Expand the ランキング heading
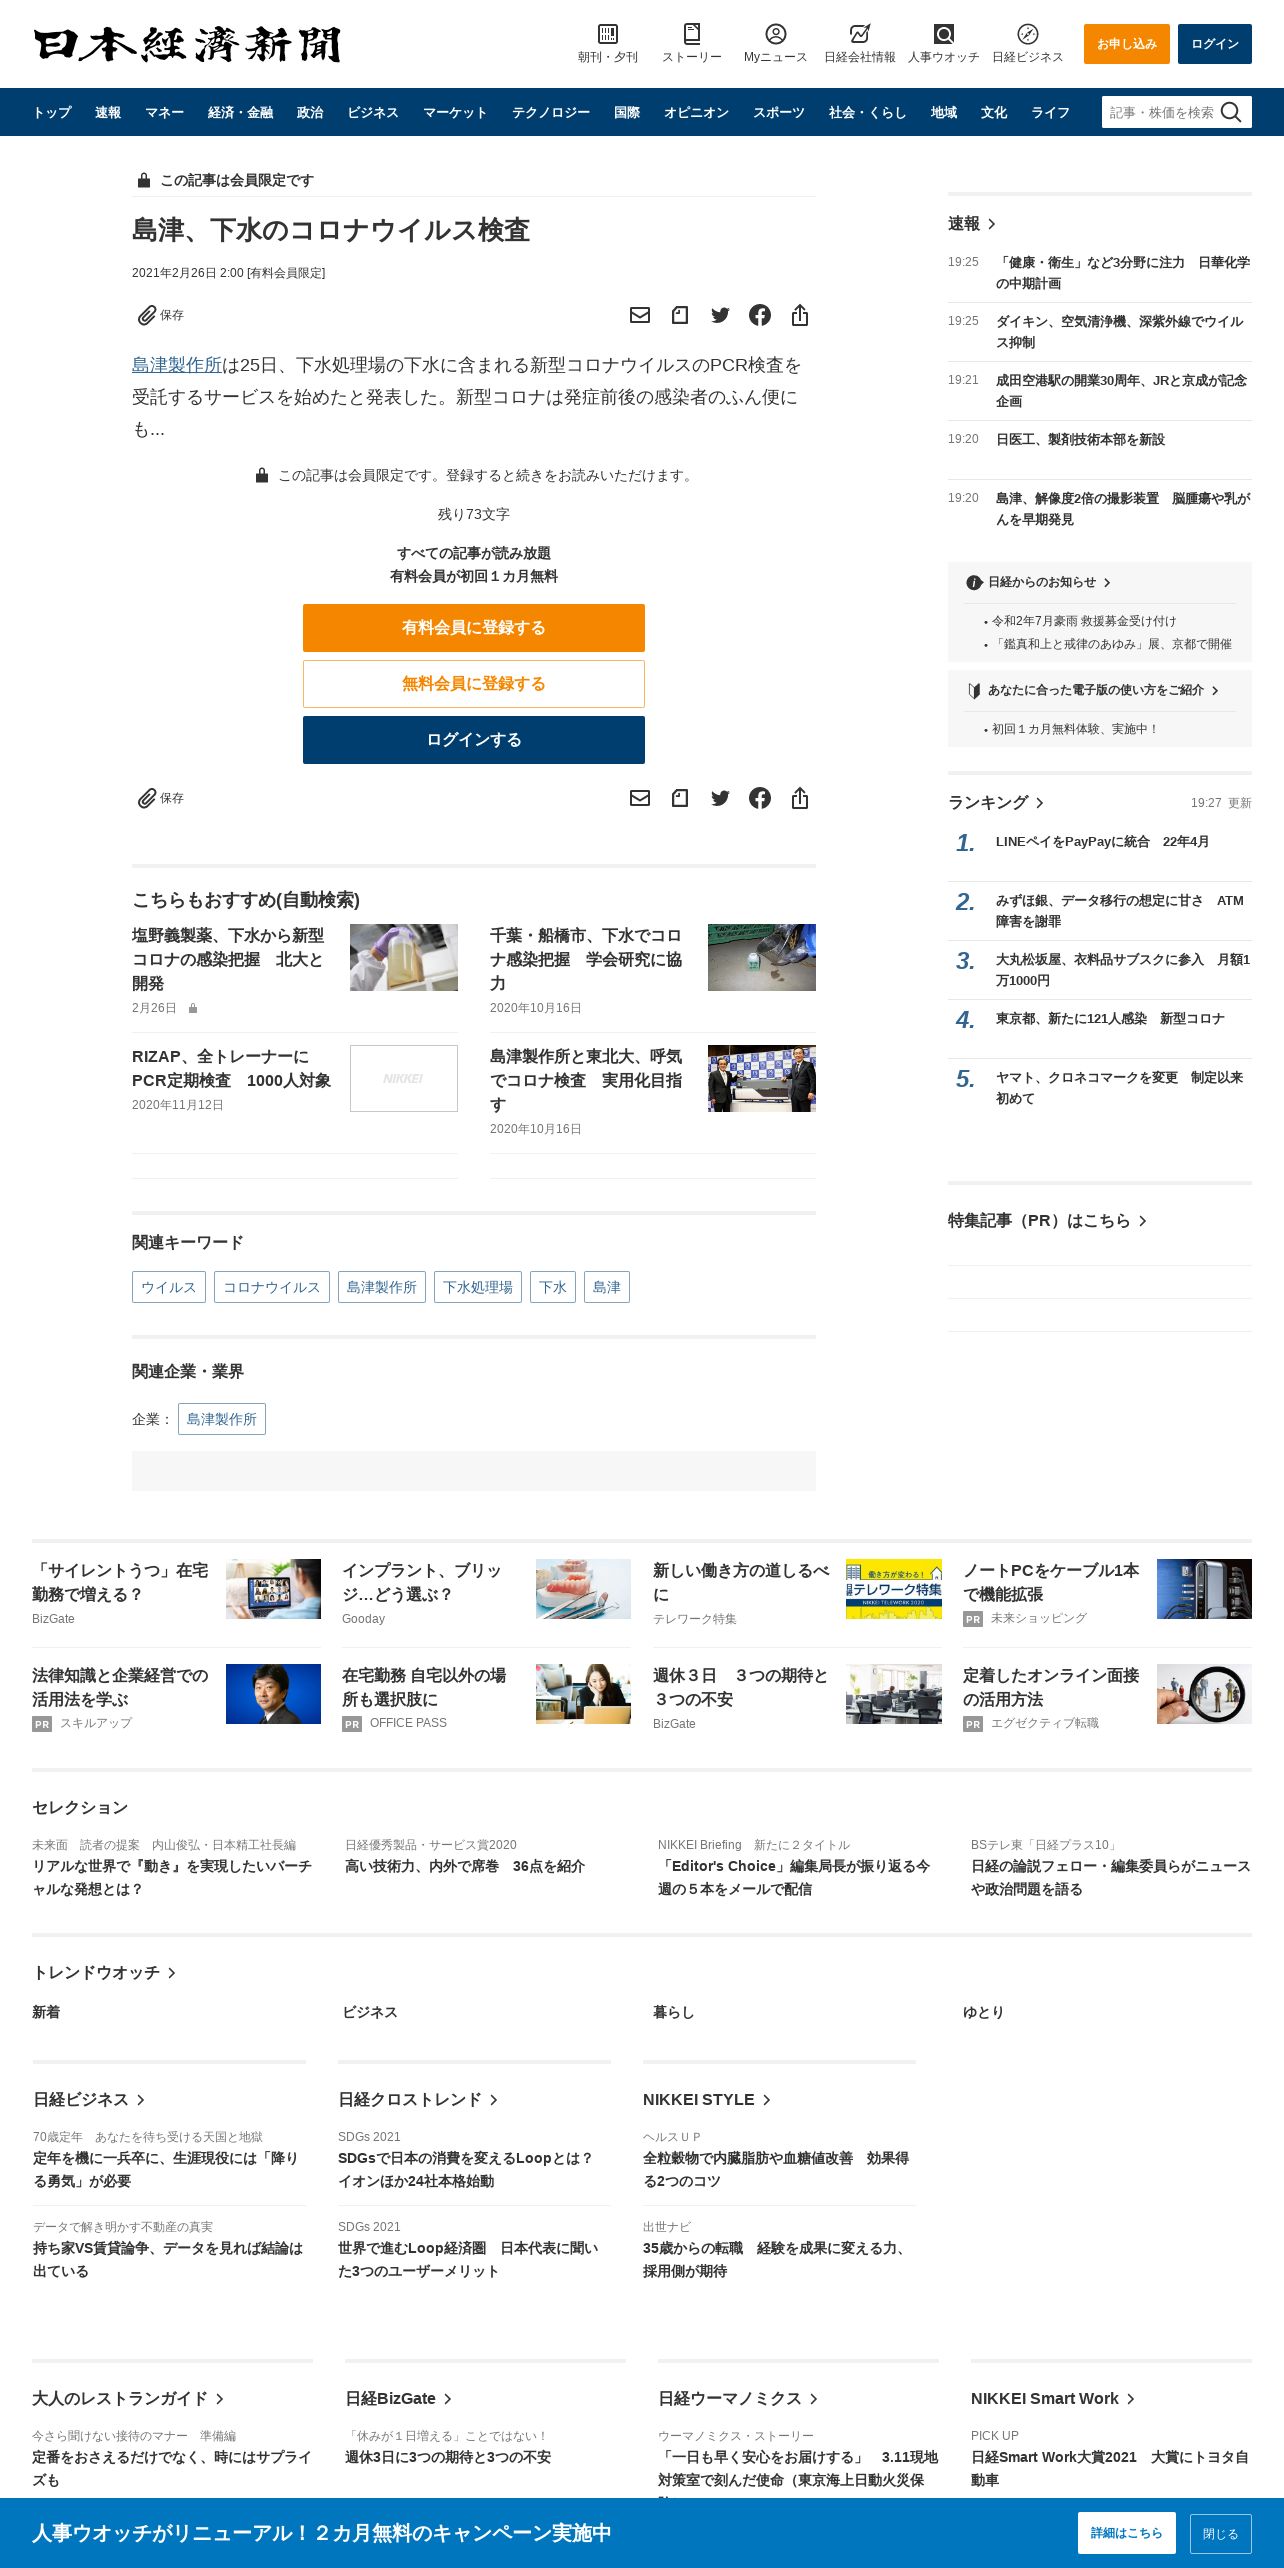The width and height of the screenshot is (1284, 2568). point(995,802)
